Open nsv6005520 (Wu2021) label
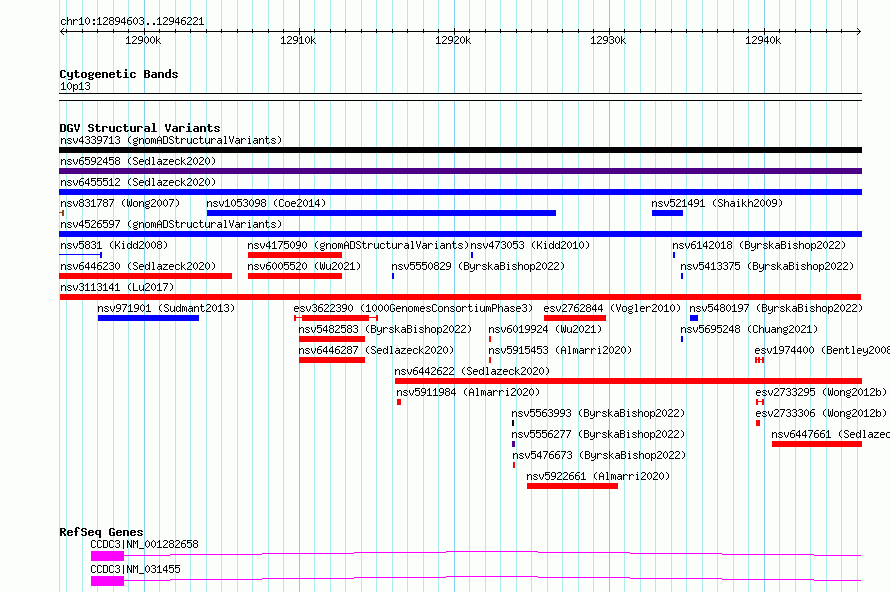 304,266
